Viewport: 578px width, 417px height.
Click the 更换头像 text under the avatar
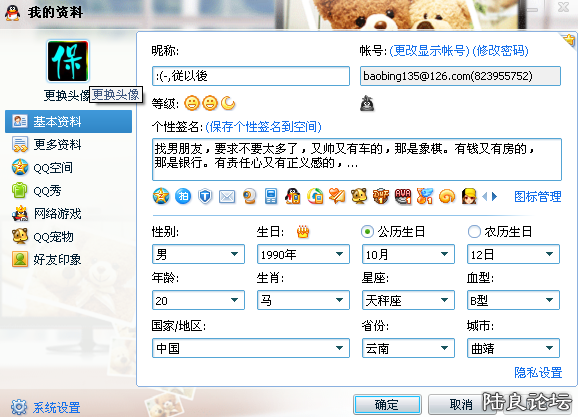pos(67,95)
